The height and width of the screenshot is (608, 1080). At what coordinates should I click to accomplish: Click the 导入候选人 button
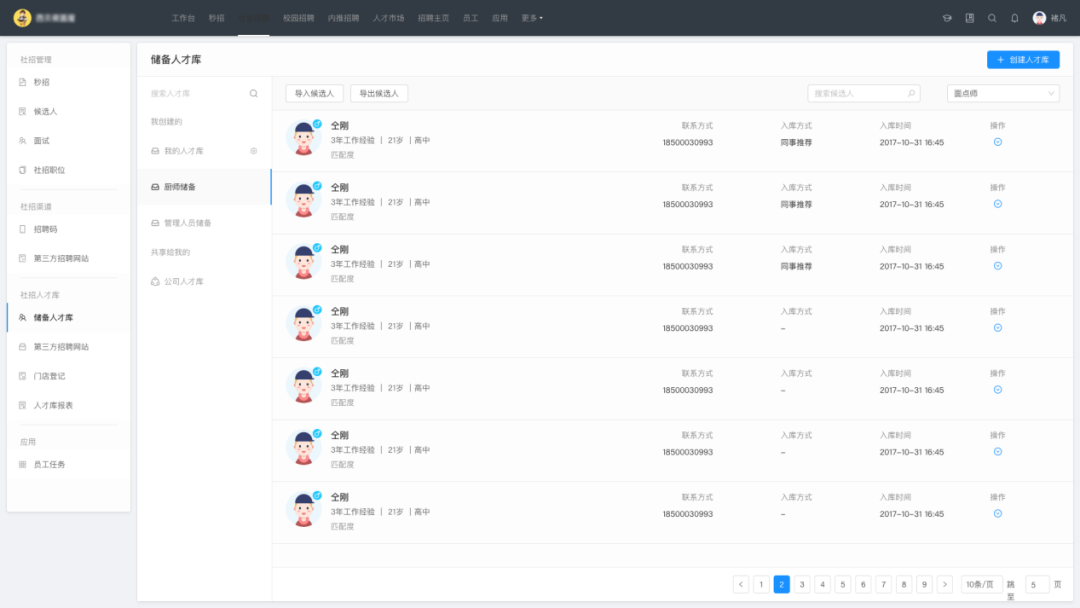coord(314,93)
